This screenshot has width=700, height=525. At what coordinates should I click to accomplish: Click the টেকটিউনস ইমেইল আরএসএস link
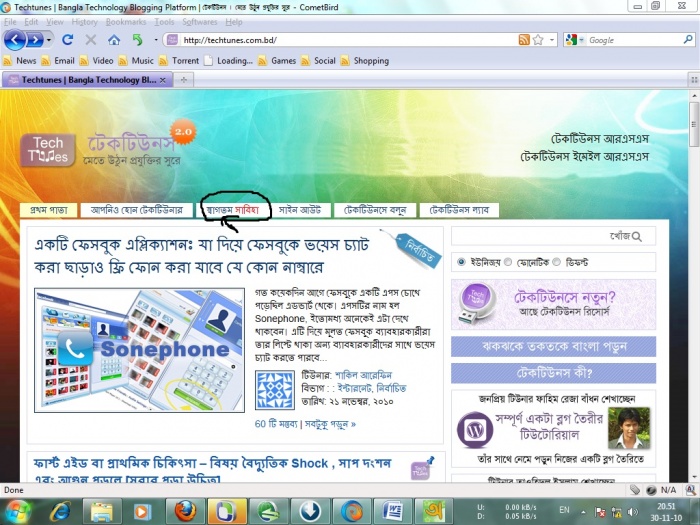584,157
